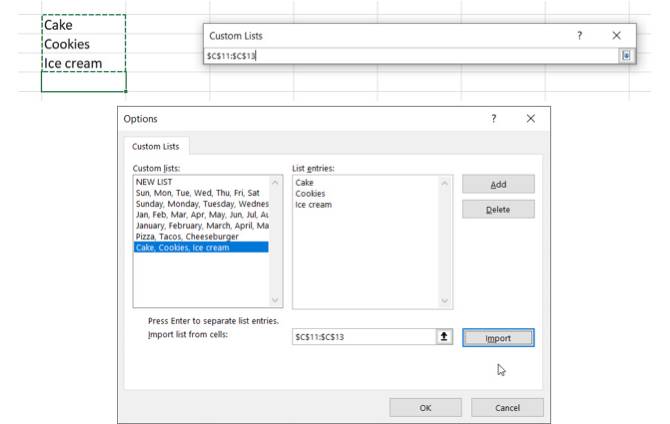Screen dimensions: 670x424
Task: Click the active empty cell below Ice cream
Action: pyautogui.click(x=84, y=82)
